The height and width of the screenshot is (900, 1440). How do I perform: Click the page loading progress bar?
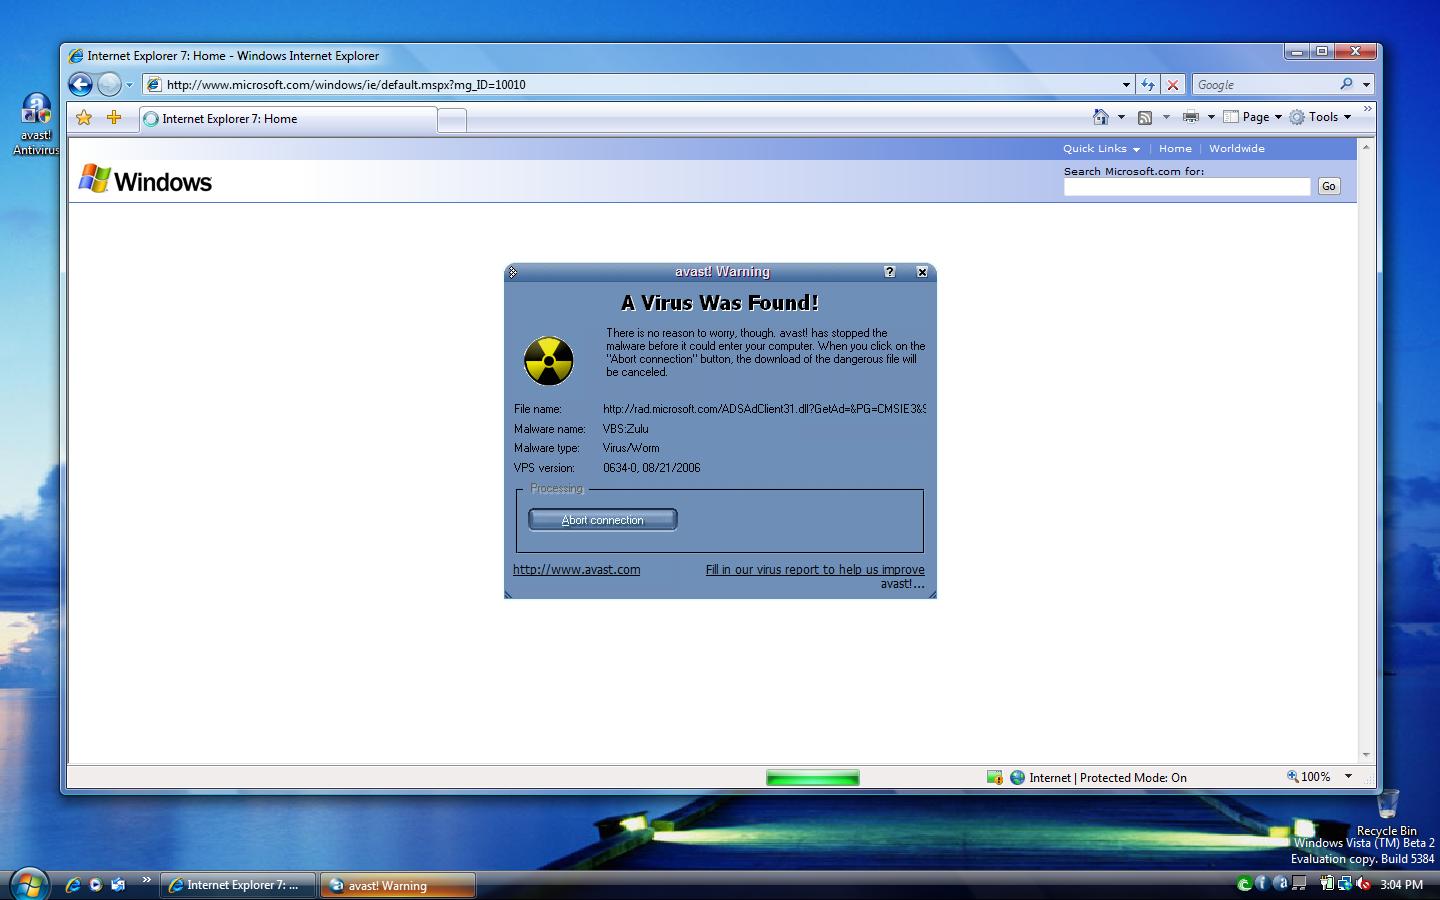[x=813, y=777]
